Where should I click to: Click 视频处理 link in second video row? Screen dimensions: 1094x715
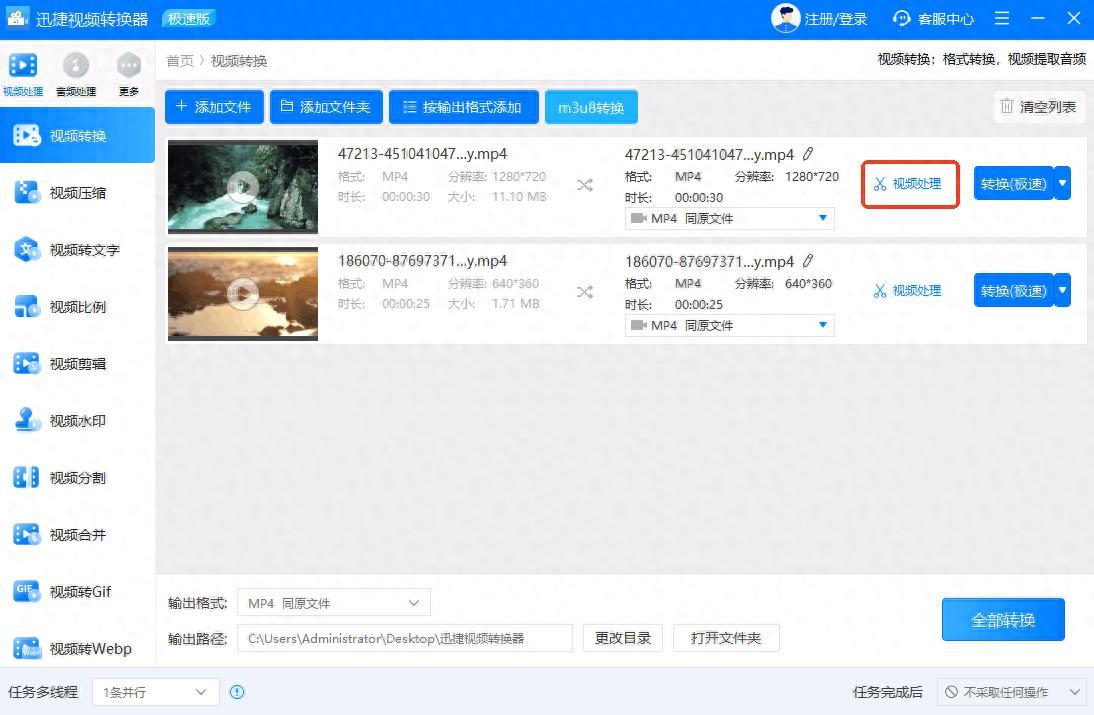click(908, 290)
